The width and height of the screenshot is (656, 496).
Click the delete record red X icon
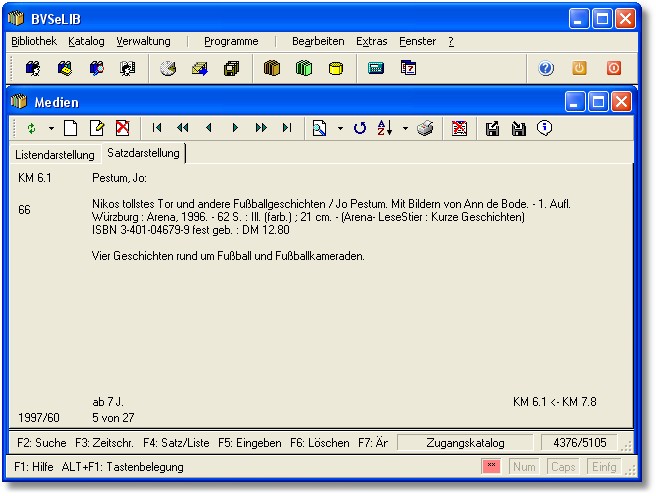(123, 128)
